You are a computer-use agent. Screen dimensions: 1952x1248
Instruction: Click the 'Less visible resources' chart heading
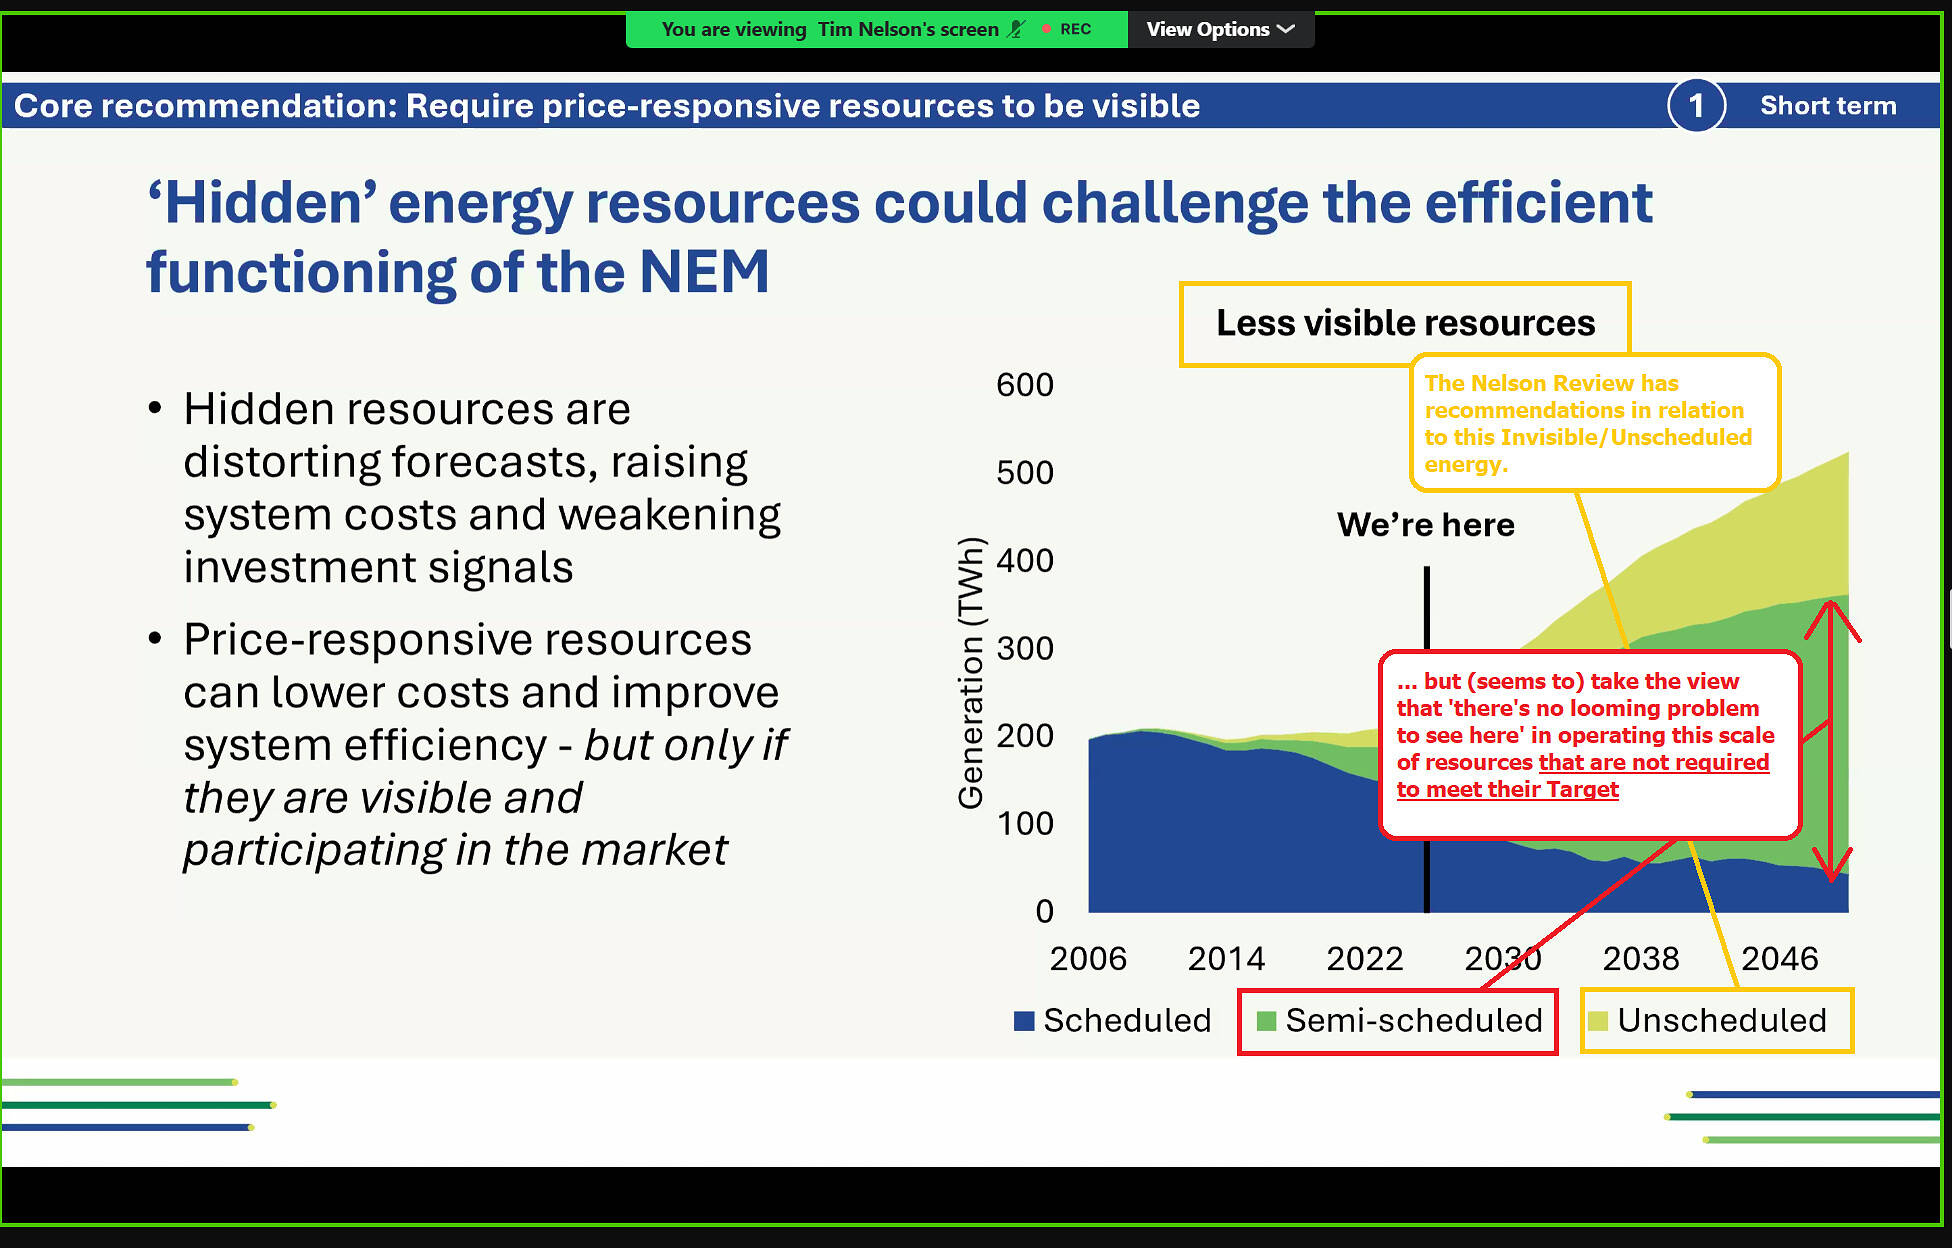[1405, 323]
